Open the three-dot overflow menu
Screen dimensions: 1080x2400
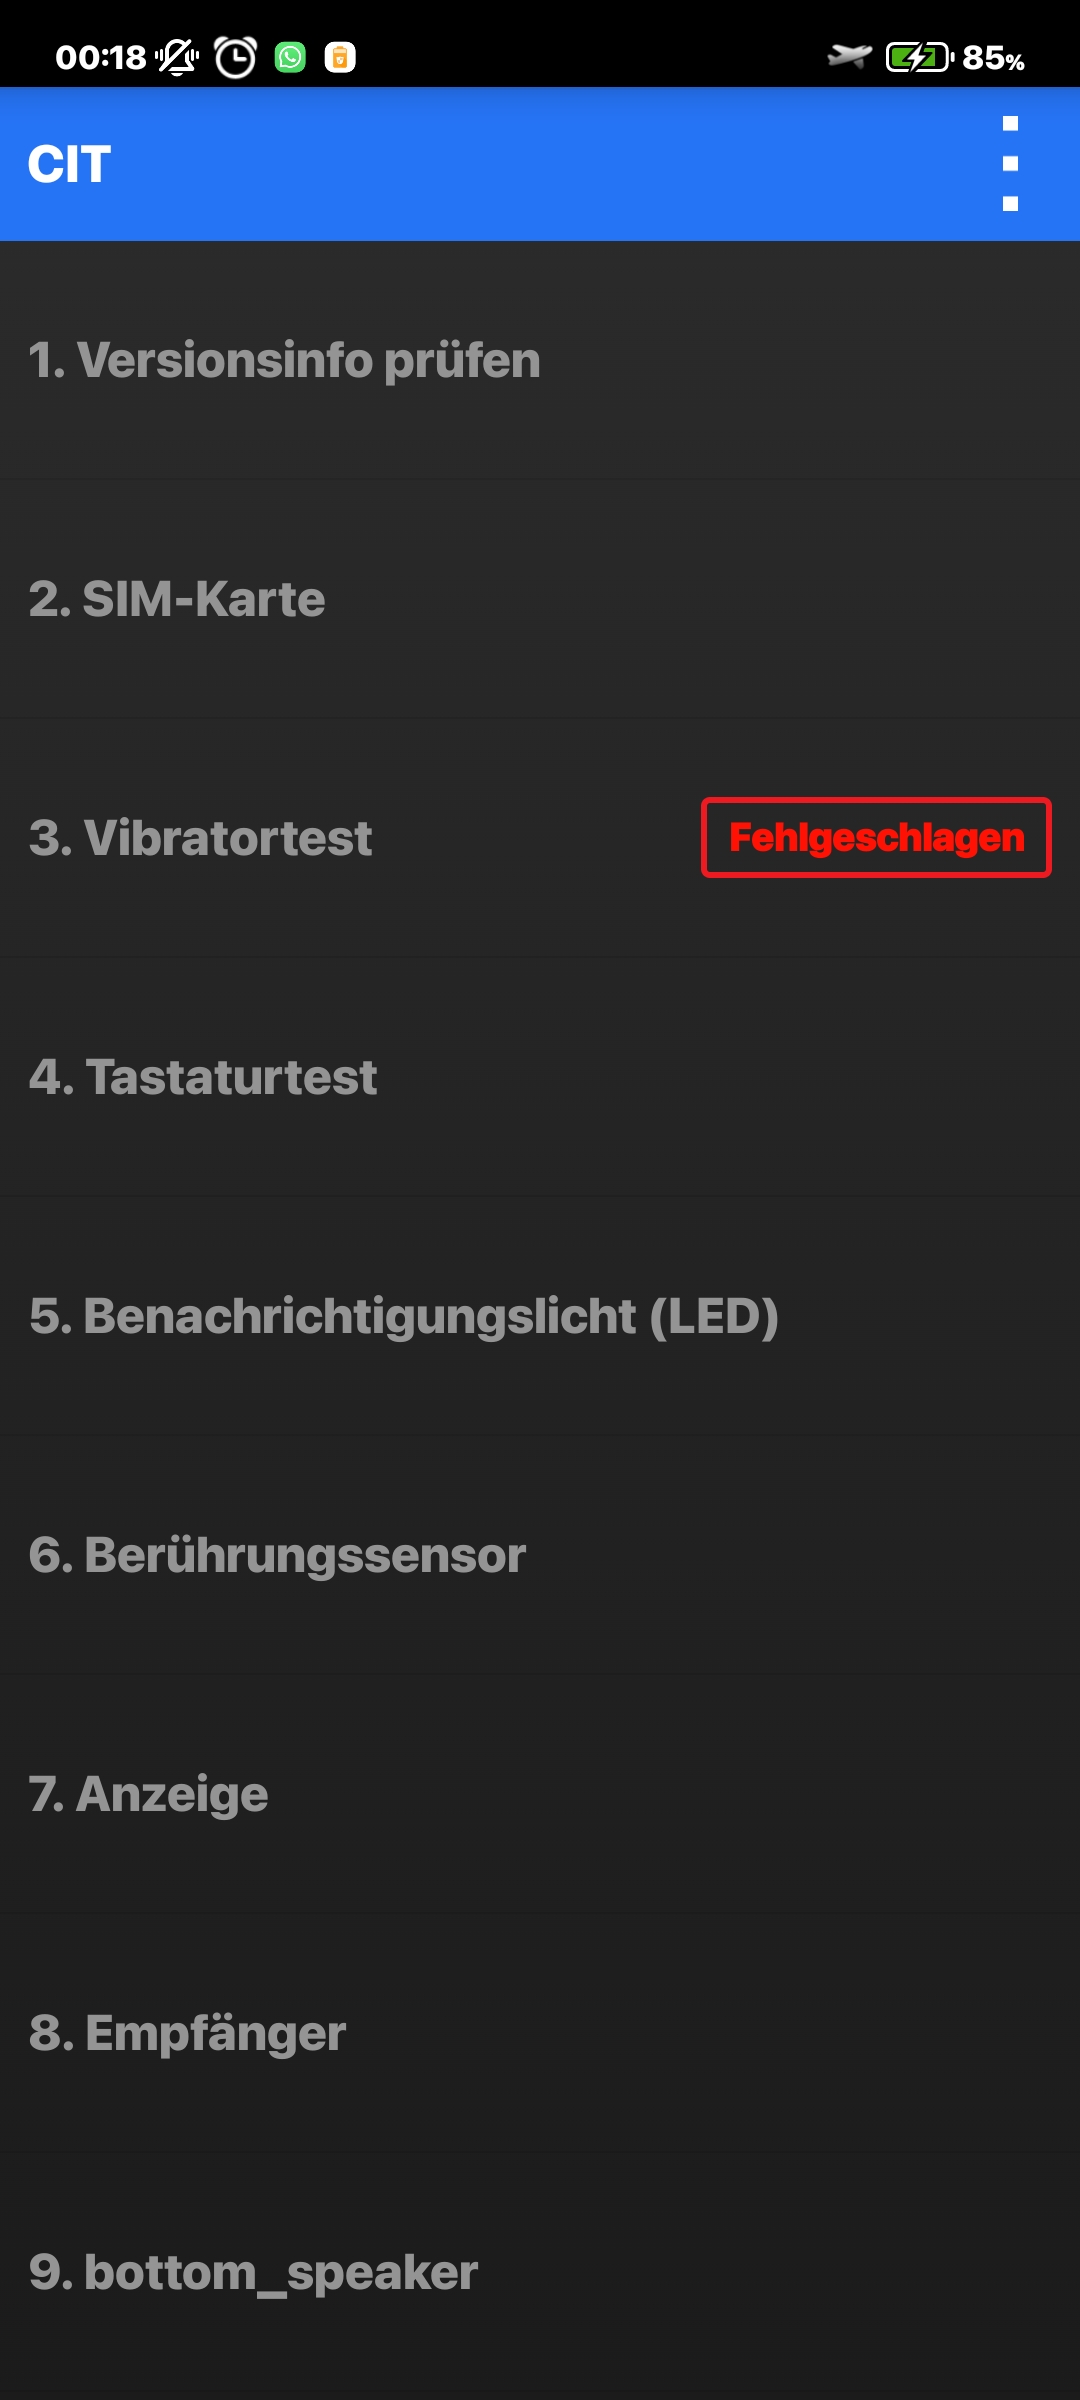tap(1010, 164)
